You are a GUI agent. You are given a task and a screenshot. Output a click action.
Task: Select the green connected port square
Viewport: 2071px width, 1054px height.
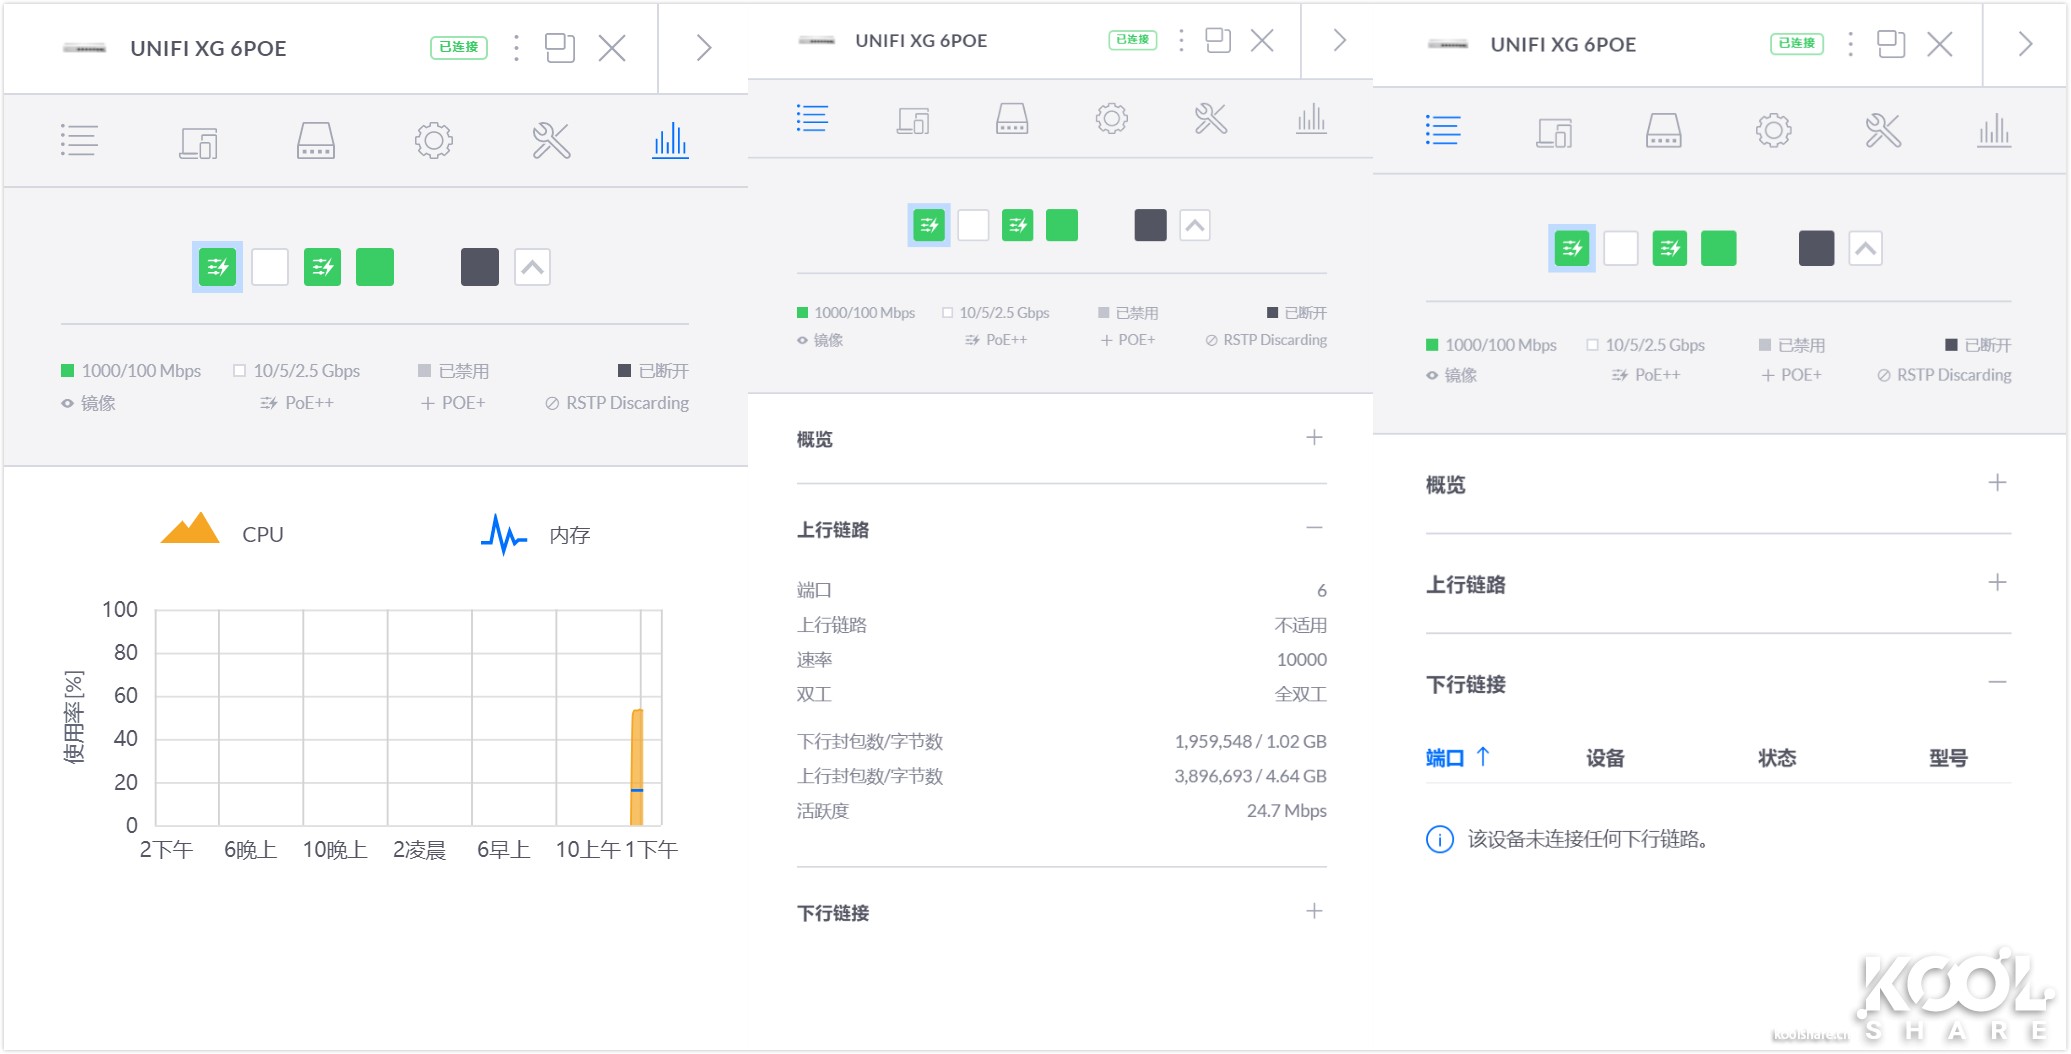(x=375, y=266)
